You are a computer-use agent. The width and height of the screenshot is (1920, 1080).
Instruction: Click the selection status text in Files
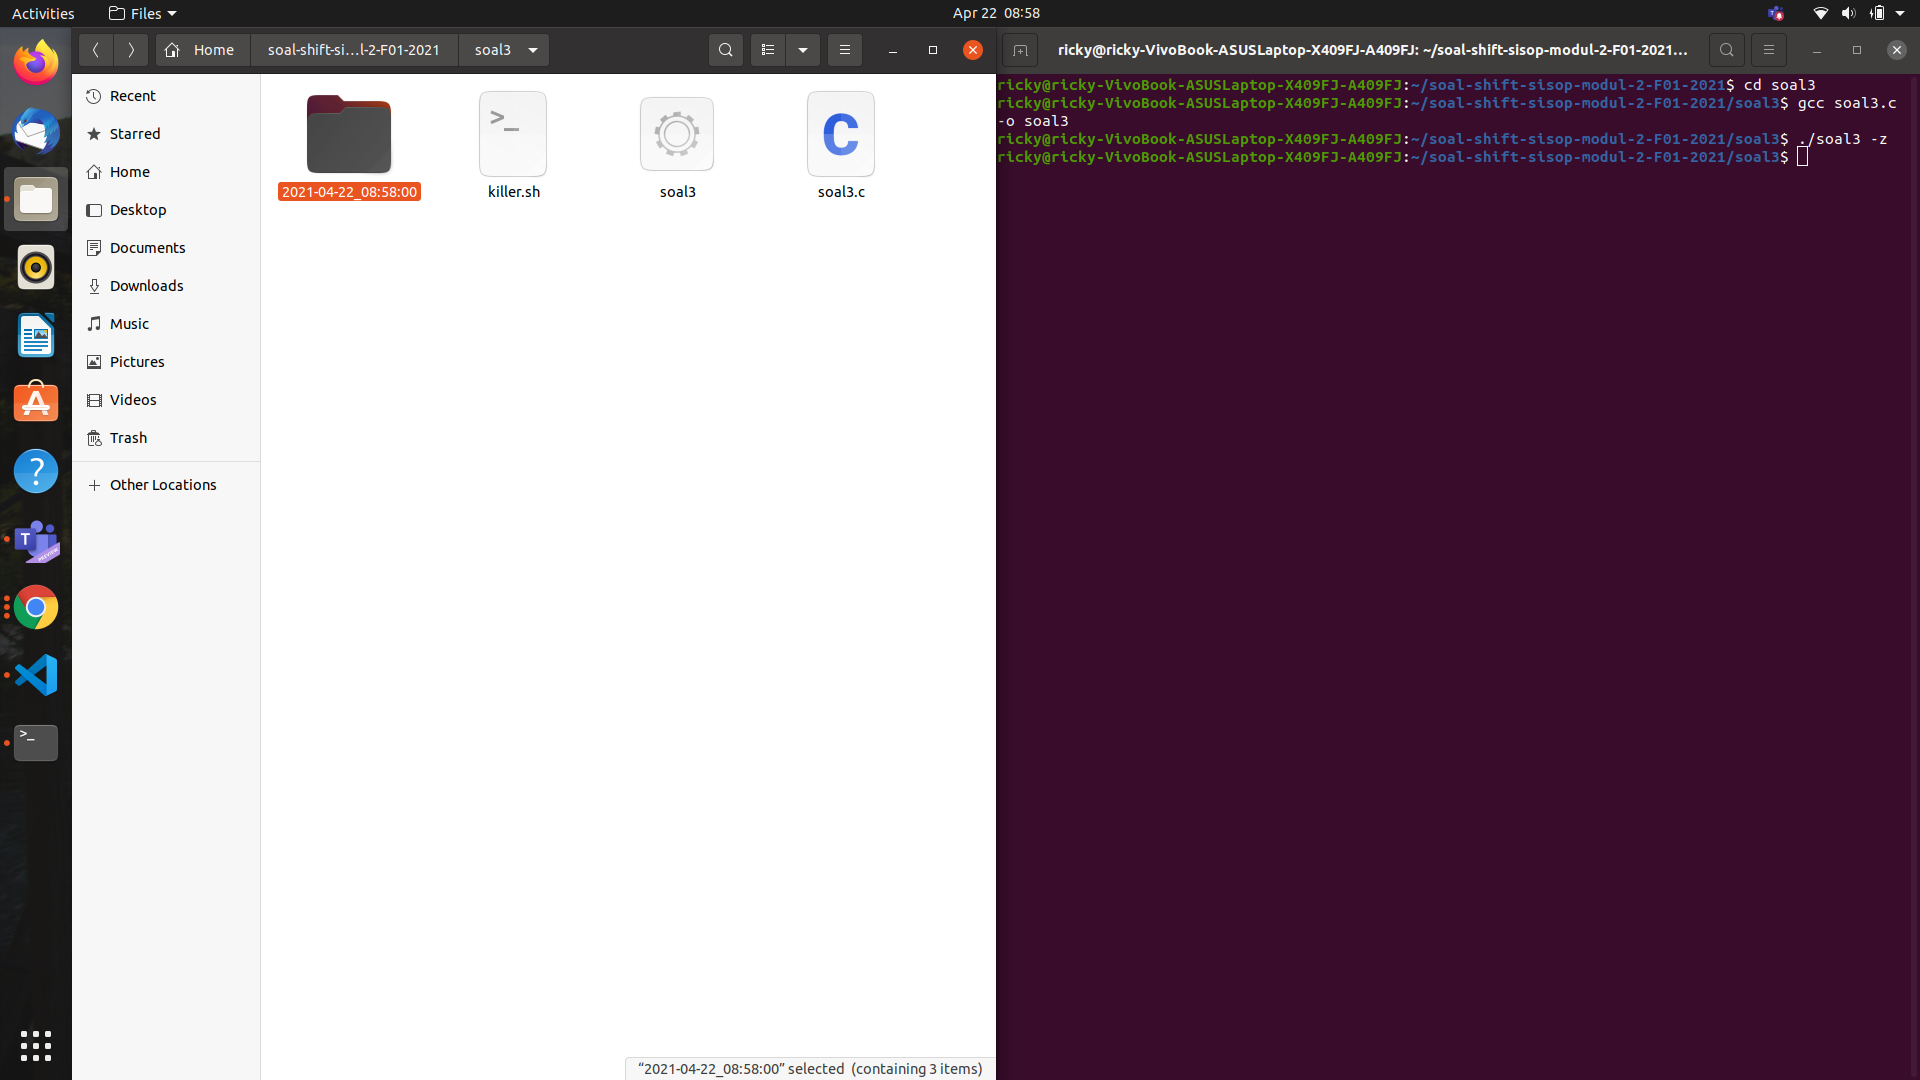click(810, 1069)
